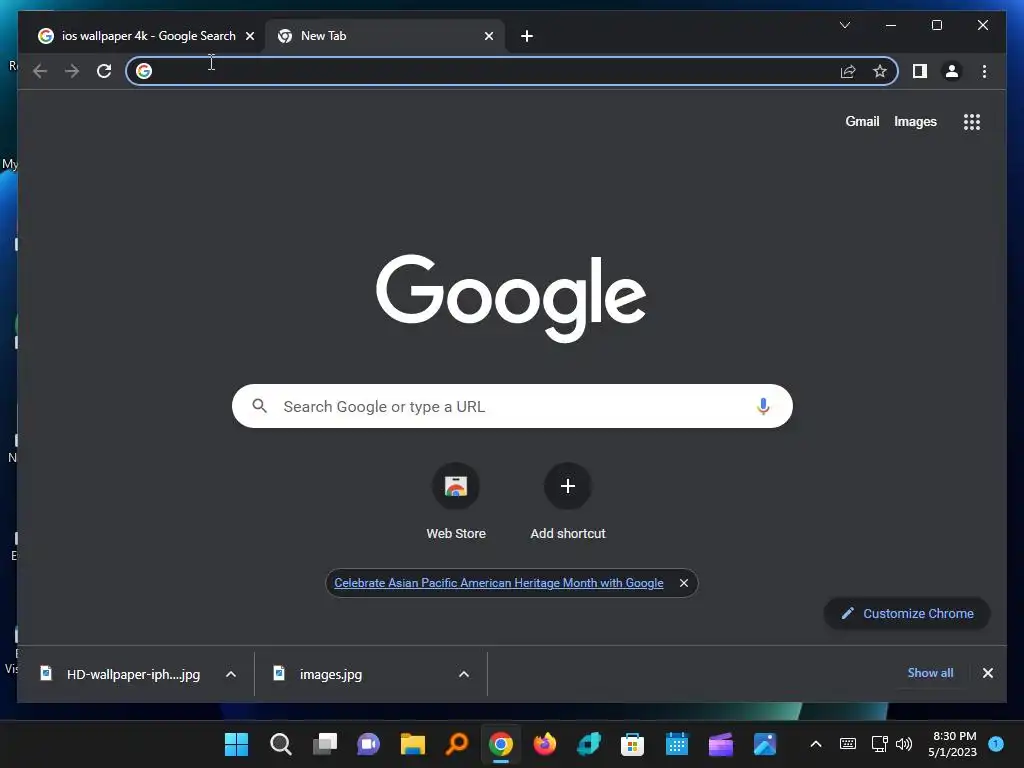Expand options for HD-wallpaper-iph download
Image resolution: width=1024 pixels, height=768 pixels.
(x=231, y=674)
